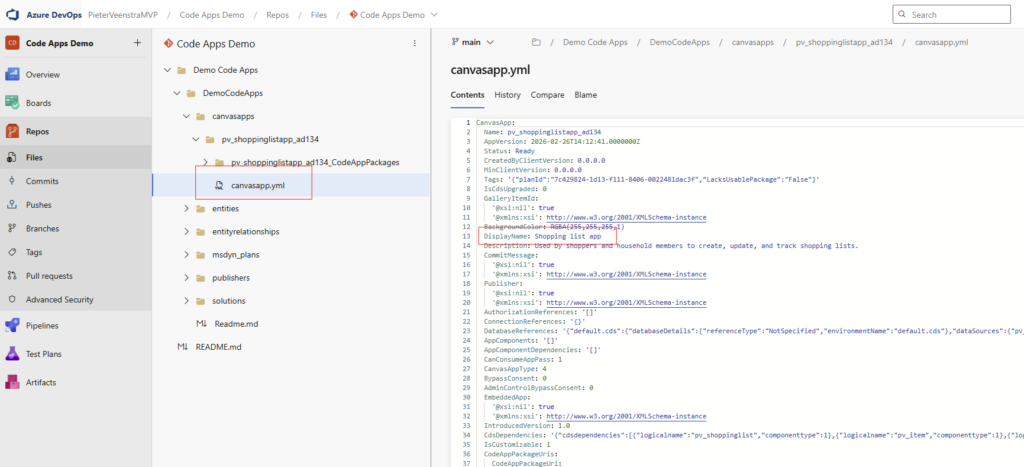Collapse the DemoCodeApps folder chevron
1024x467 pixels.
click(177, 93)
